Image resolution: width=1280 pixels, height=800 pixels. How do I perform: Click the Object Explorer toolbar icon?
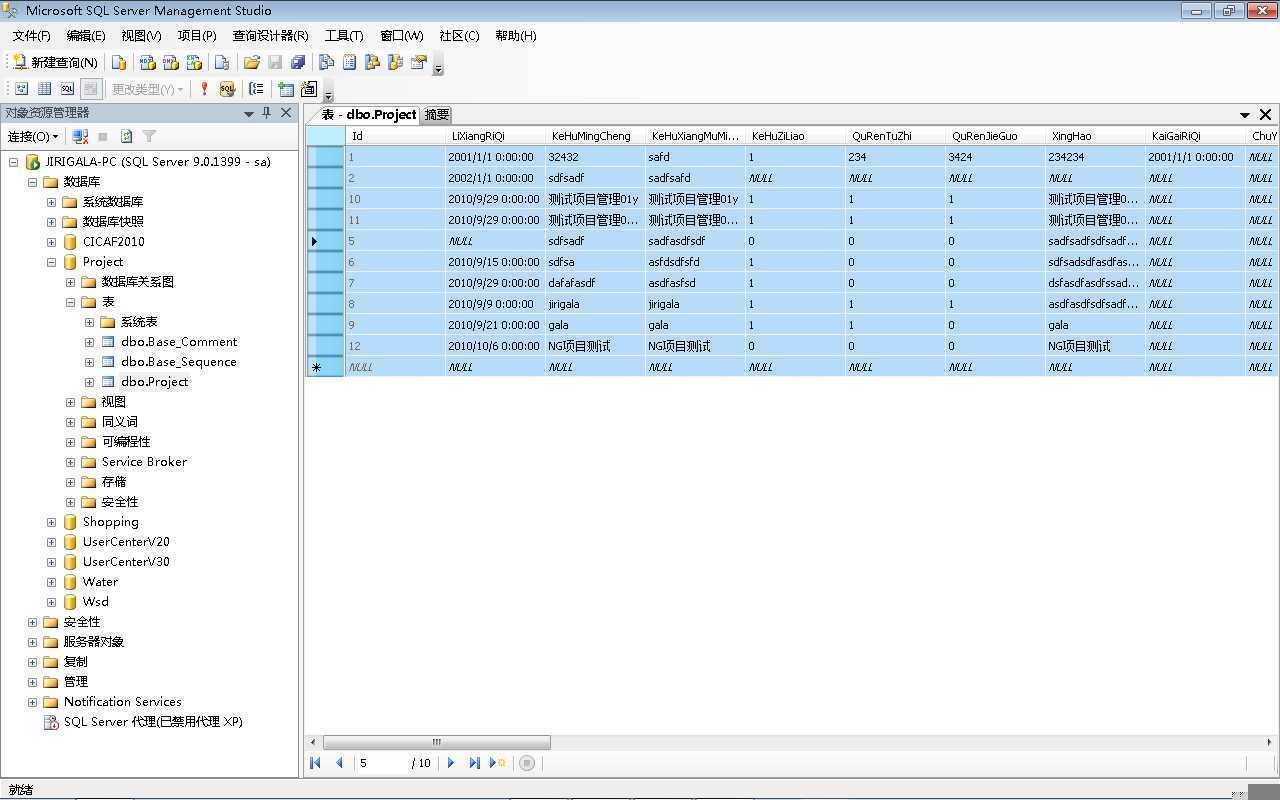point(372,62)
